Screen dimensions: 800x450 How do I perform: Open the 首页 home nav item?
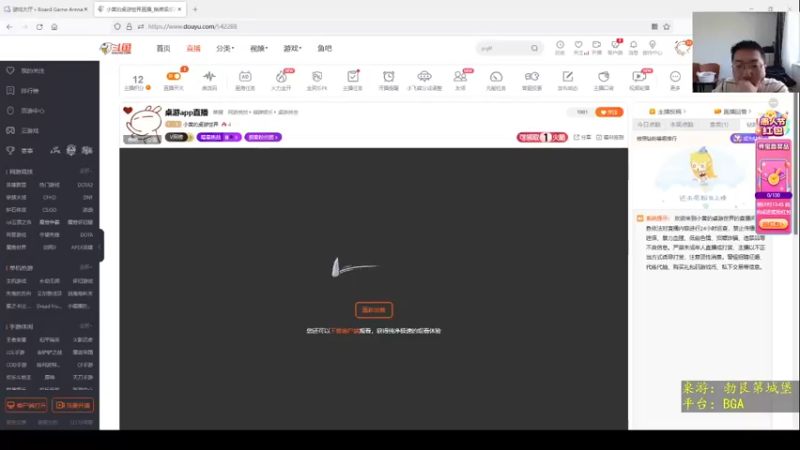click(163, 48)
